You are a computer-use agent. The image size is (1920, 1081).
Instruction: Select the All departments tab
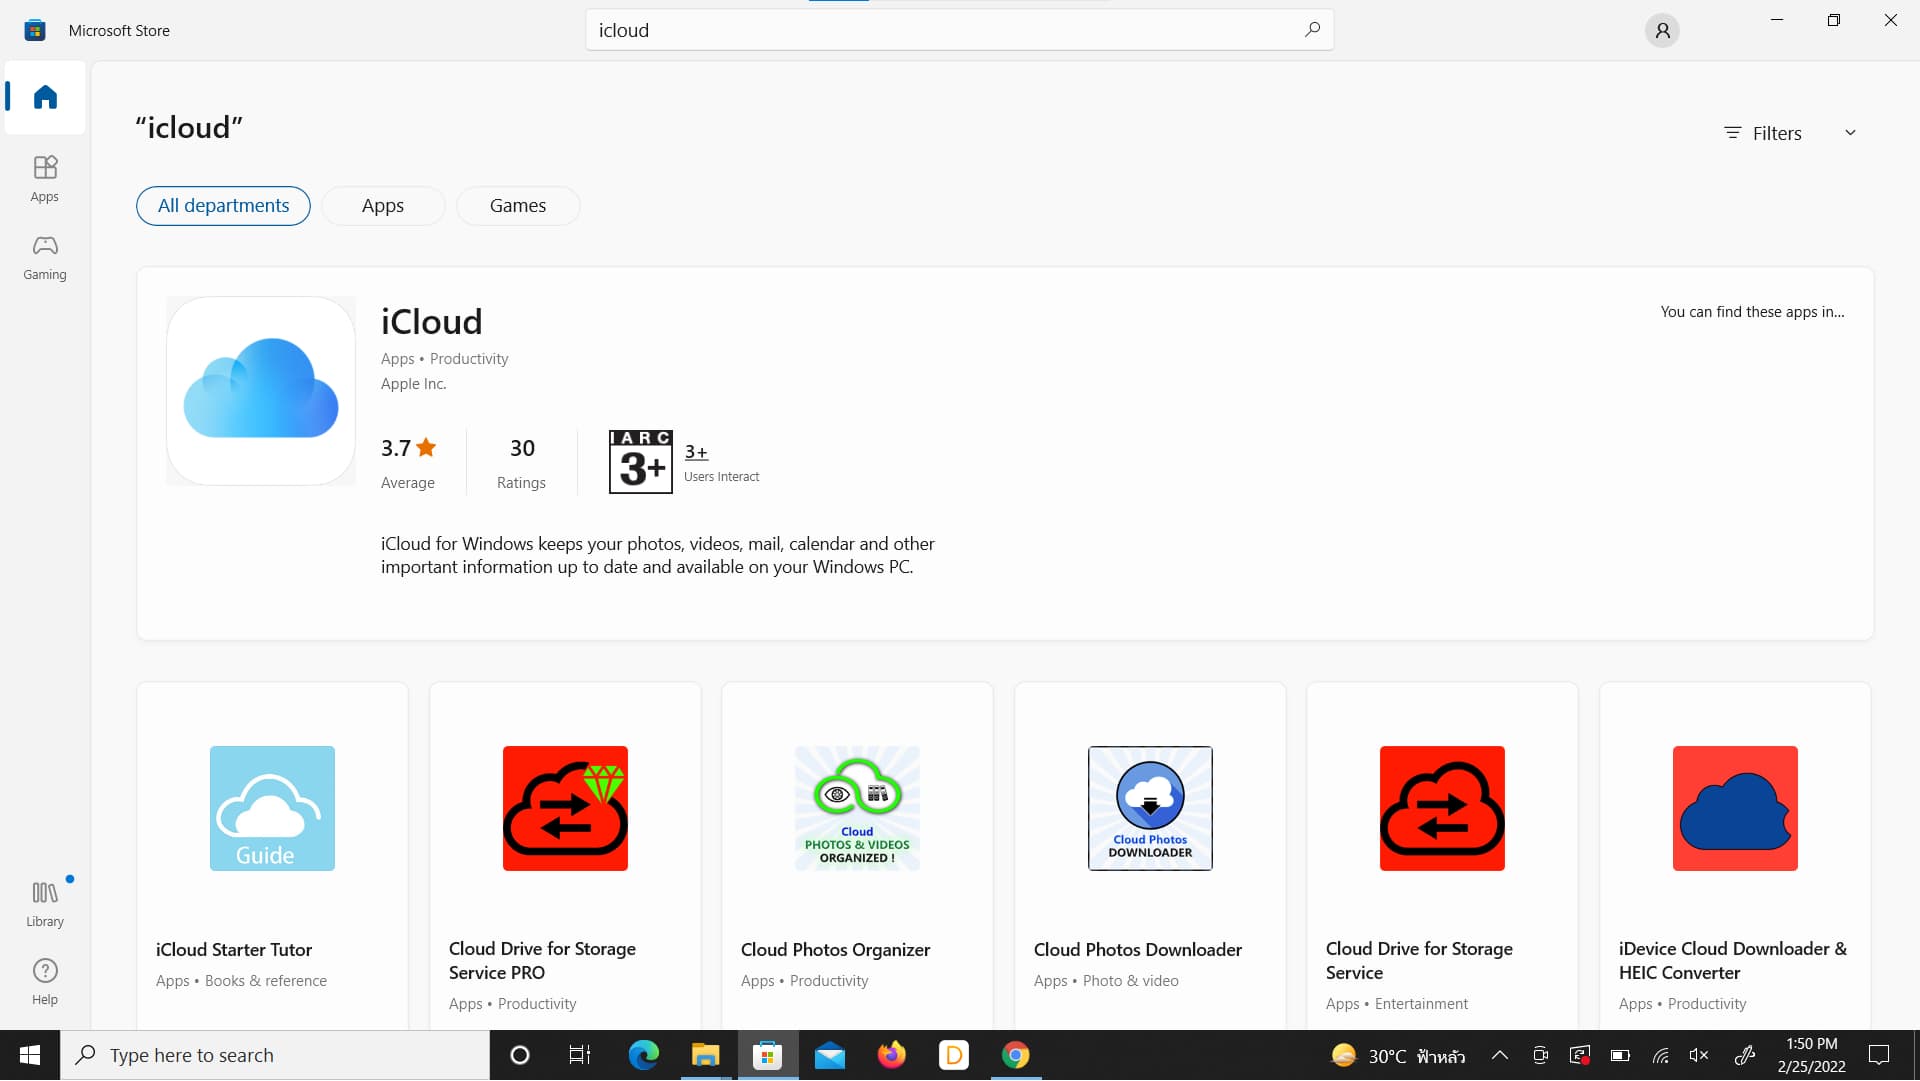(x=223, y=206)
